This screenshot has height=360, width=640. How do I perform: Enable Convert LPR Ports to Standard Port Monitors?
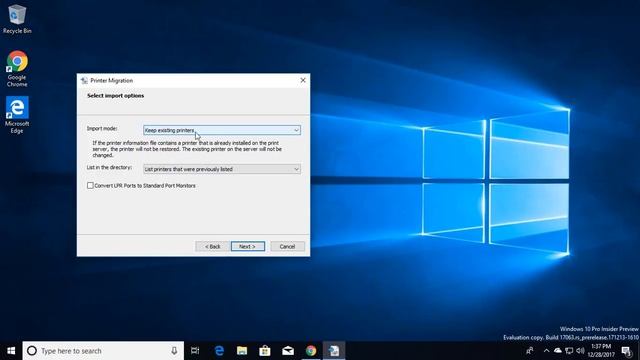pyautogui.click(x=90, y=186)
